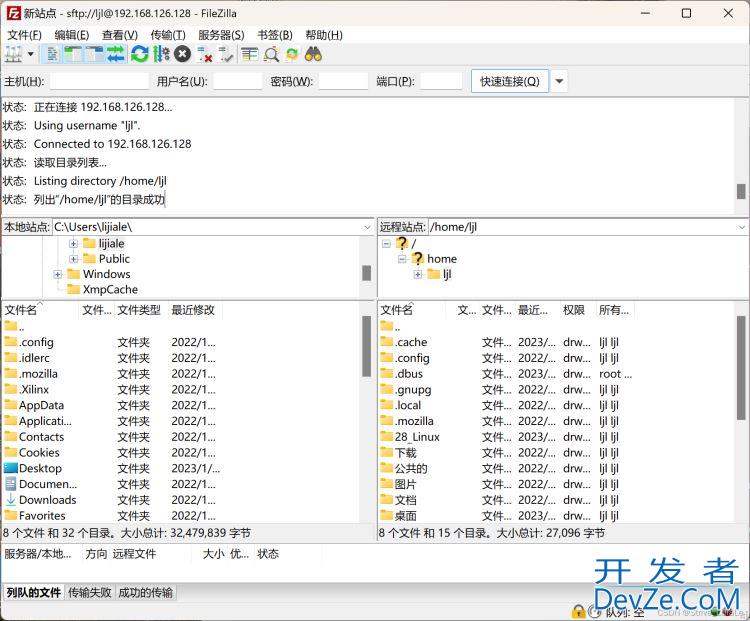This screenshot has width=750, height=621.
Task: Select XmpCache folder in local tree
Action: click(110, 289)
